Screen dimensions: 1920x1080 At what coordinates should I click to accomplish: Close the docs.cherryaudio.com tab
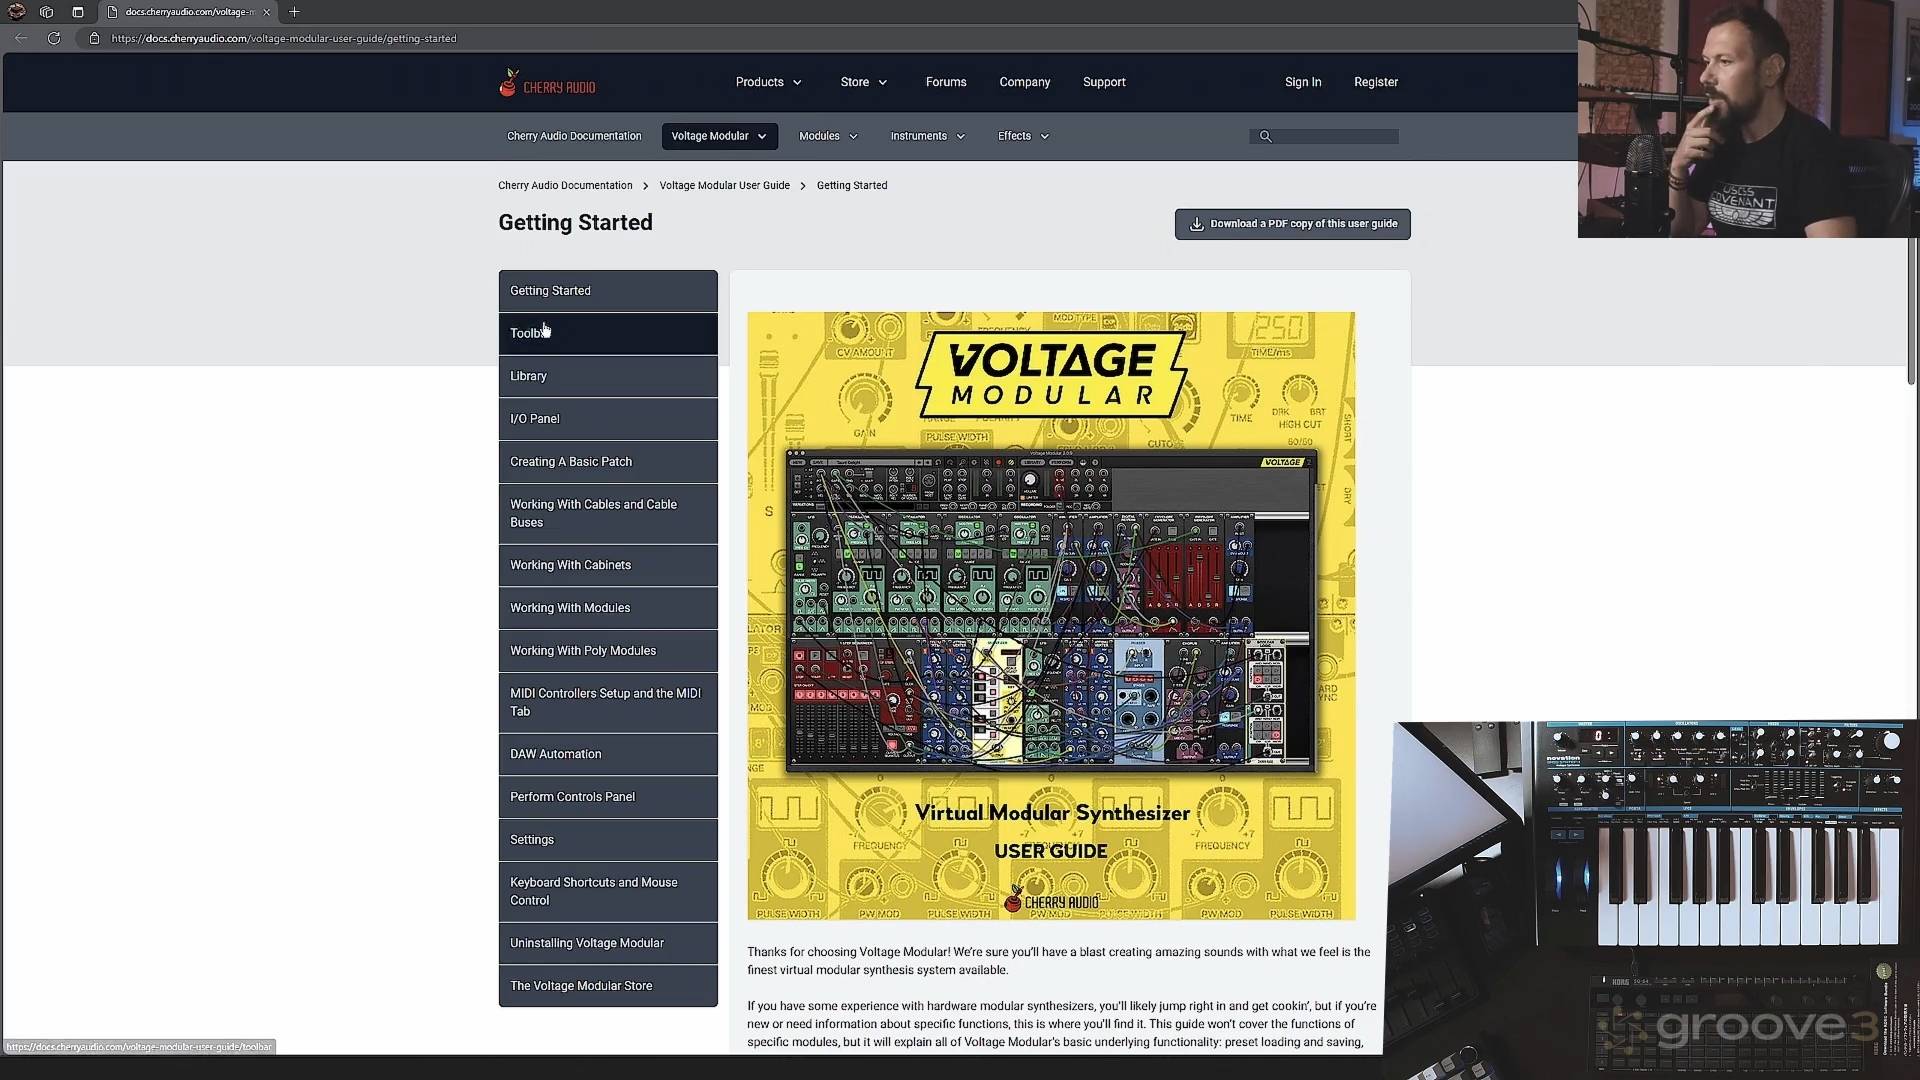click(267, 12)
